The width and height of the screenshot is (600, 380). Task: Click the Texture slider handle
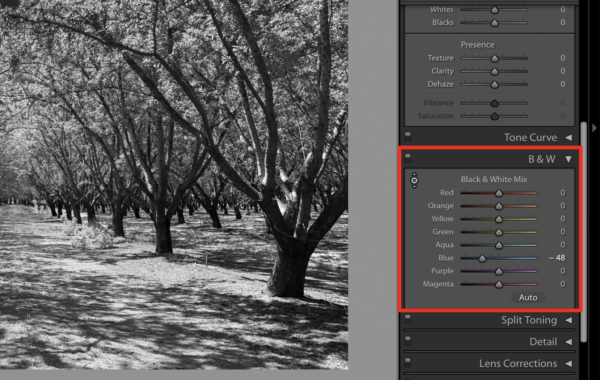(495, 59)
